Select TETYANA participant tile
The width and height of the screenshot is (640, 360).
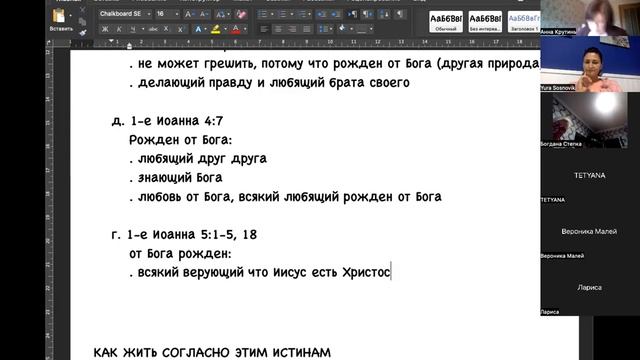click(590, 176)
